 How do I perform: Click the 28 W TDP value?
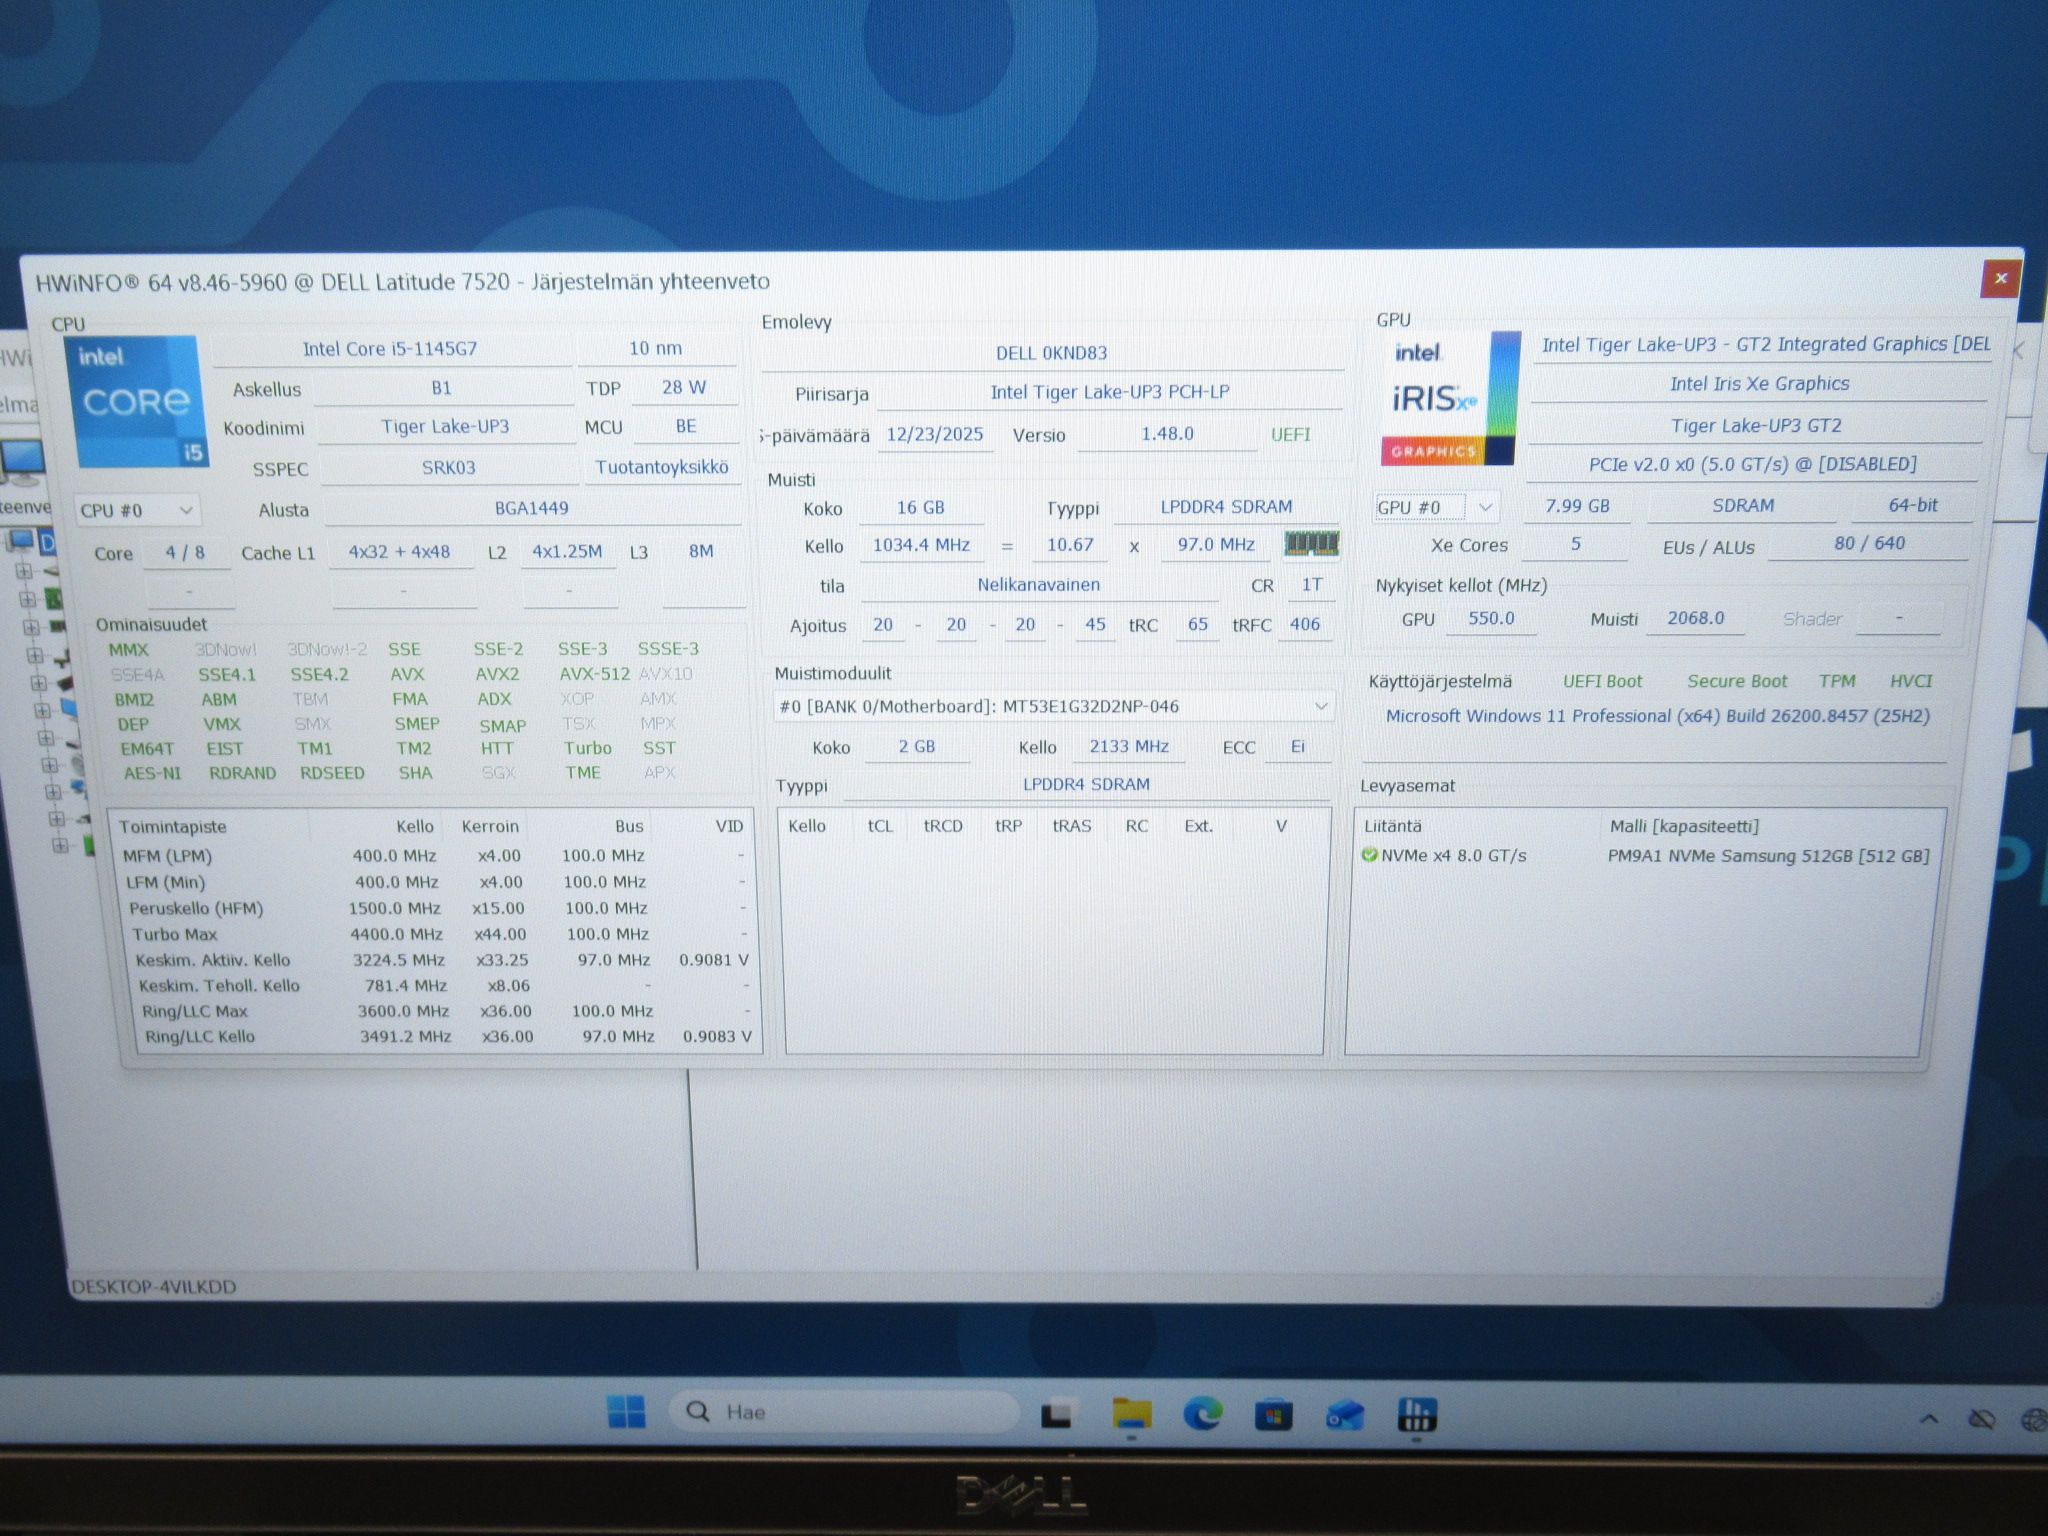coord(684,387)
